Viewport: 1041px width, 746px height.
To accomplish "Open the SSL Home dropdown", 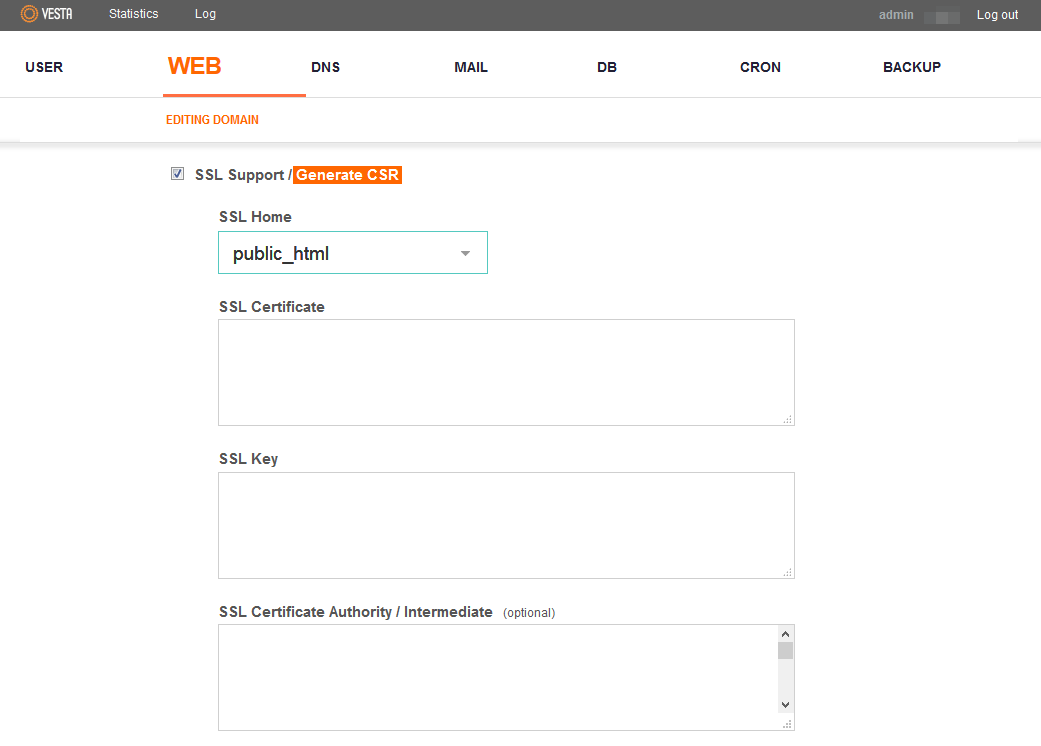I will coord(352,253).
